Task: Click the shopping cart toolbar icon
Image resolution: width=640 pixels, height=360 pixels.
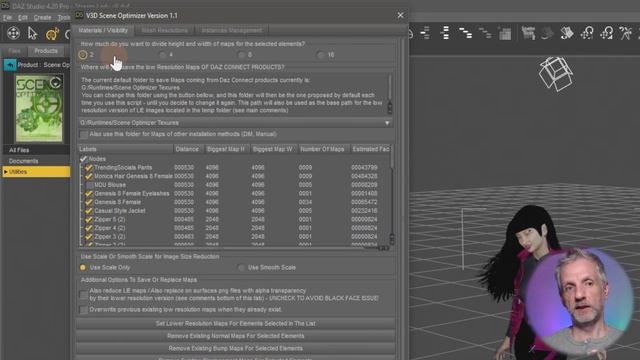Action: tap(529, 33)
